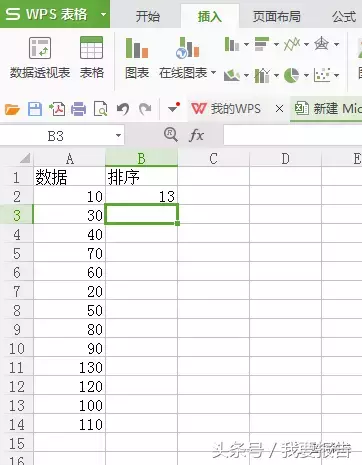Image resolution: width=362 pixels, height=465 pixels.
Task: Select column D header
Action: (285, 159)
